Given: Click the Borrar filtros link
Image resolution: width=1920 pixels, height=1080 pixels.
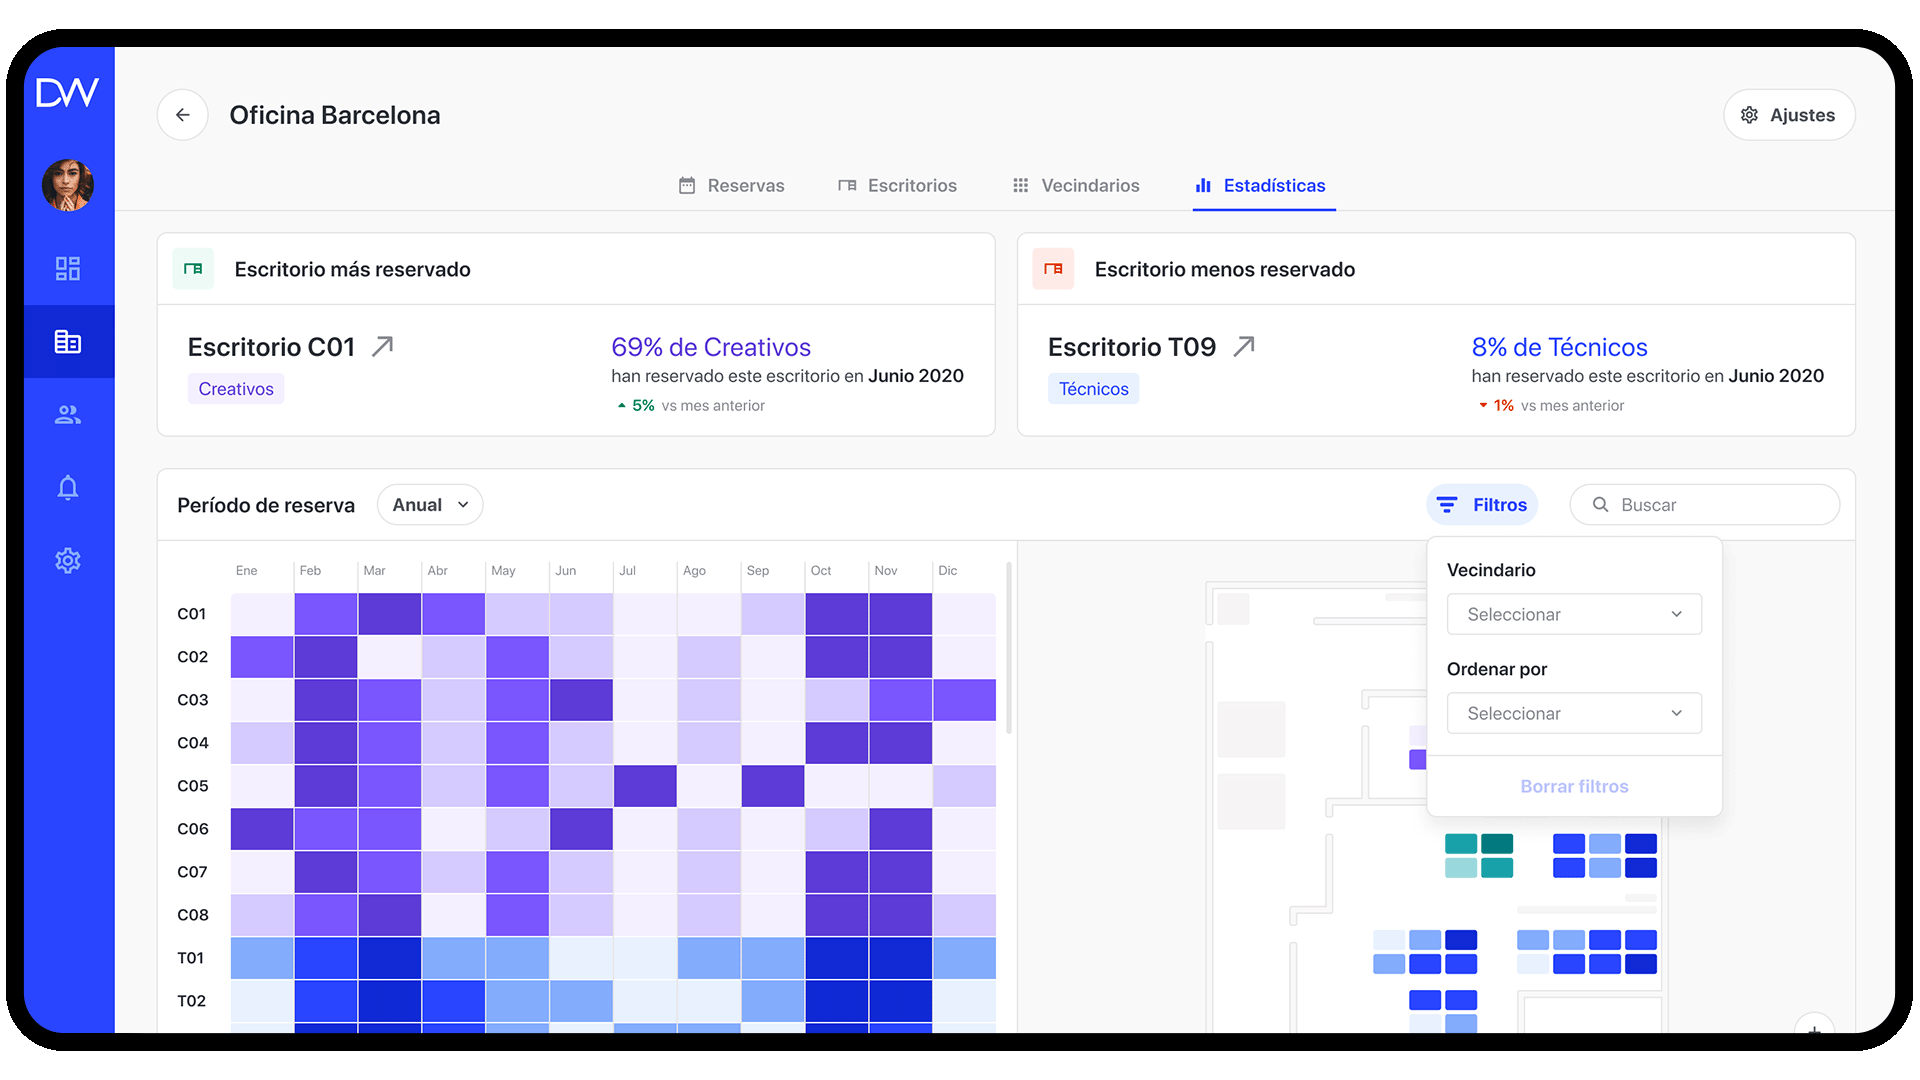Looking at the screenshot, I should tap(1573, 786).
